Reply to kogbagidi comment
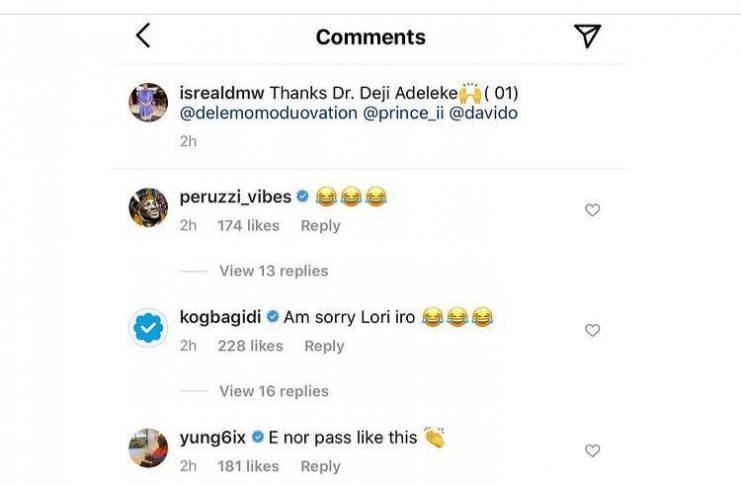The height and width of the screenshot is (486, 741). 324,346
